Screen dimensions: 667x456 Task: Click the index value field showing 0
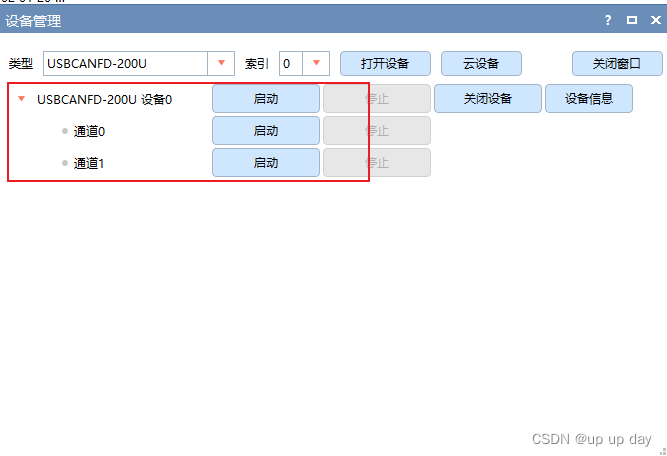291,63
